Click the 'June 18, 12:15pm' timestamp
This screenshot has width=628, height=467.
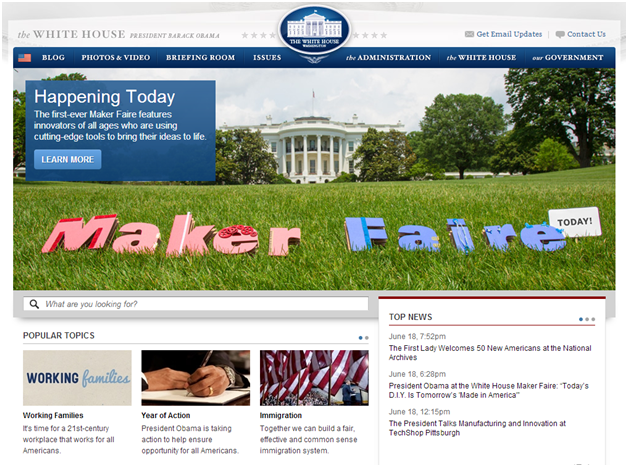pos(419,412)
